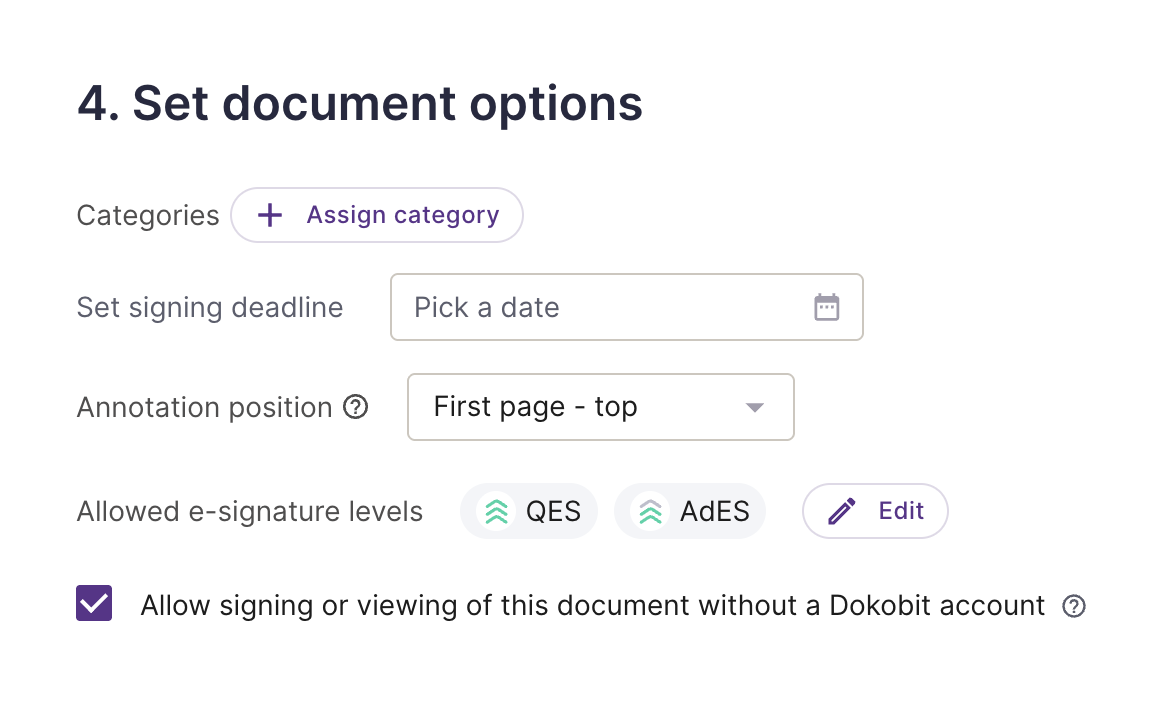1164x710 pixels.
Task: Click the plus icon beside Assign category
Action: (269, 215)
